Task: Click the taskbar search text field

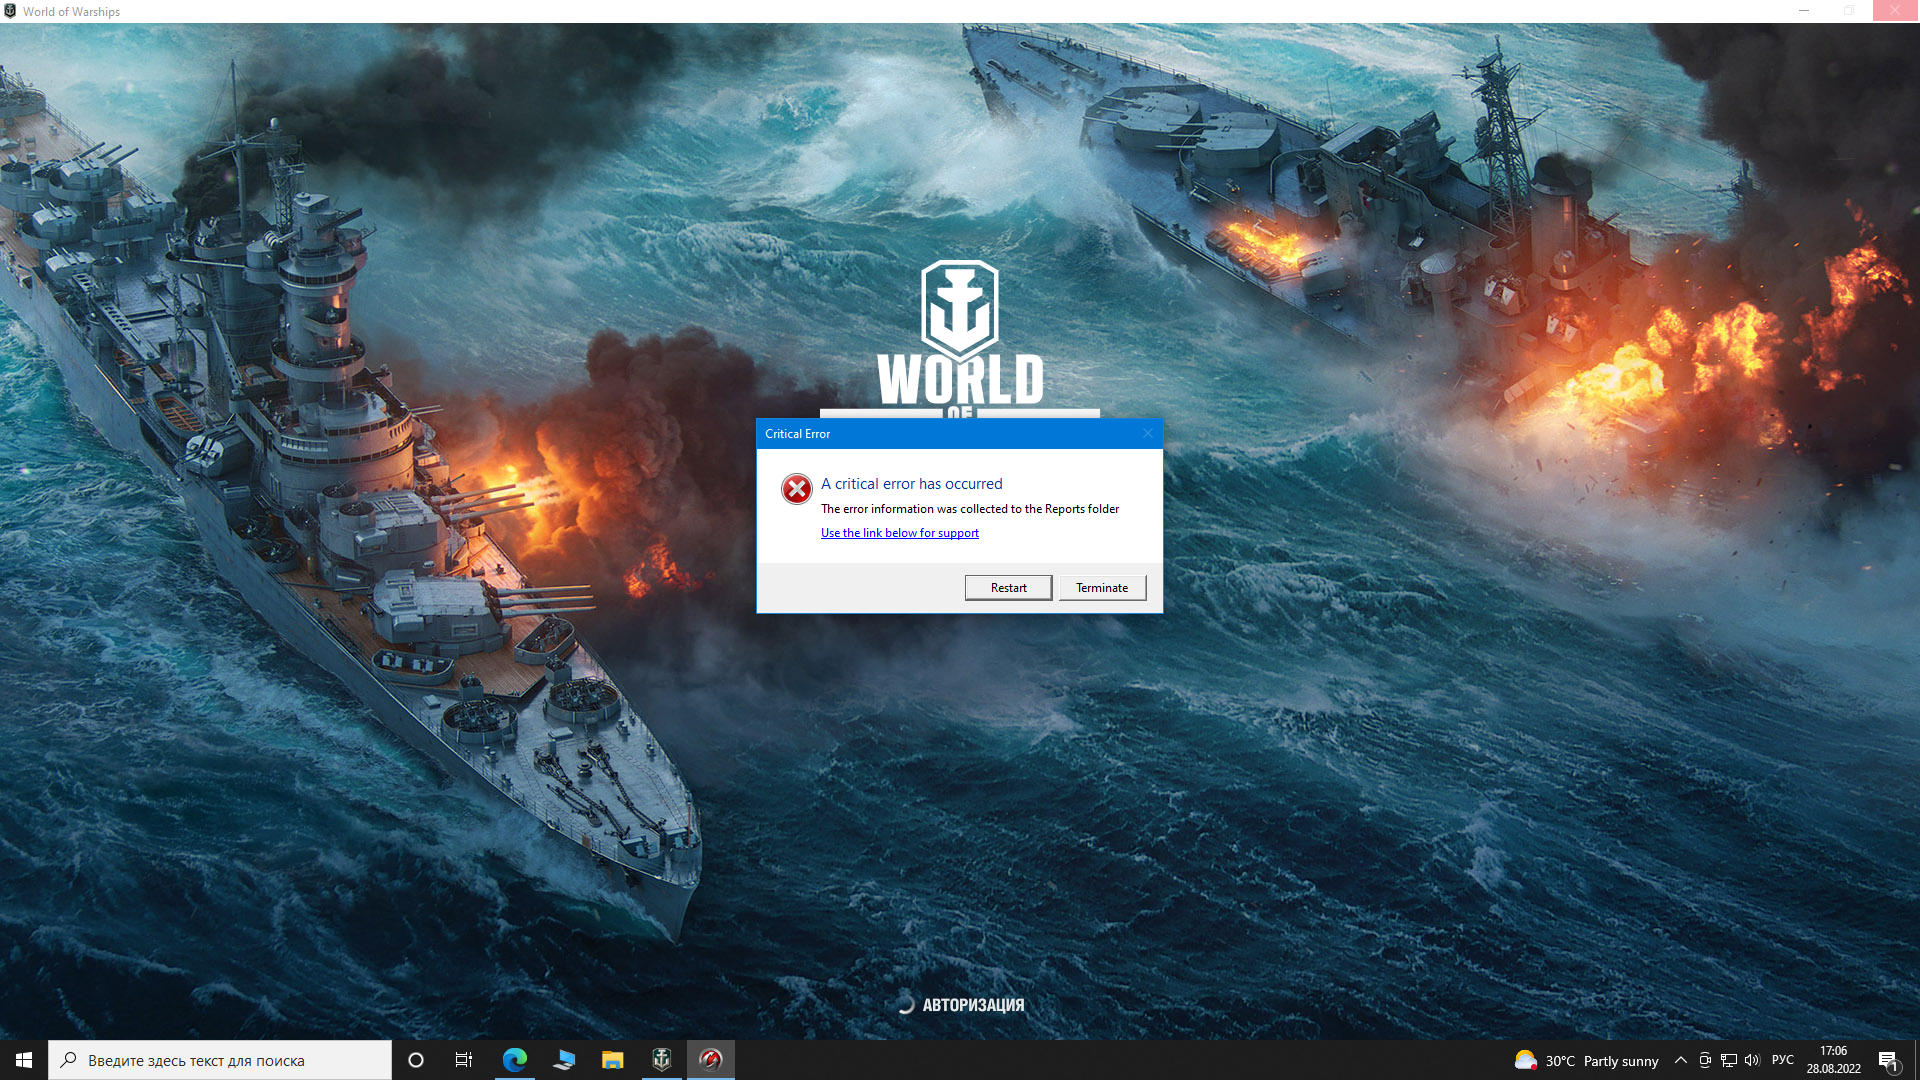Action: click(x=220, y=1060)
